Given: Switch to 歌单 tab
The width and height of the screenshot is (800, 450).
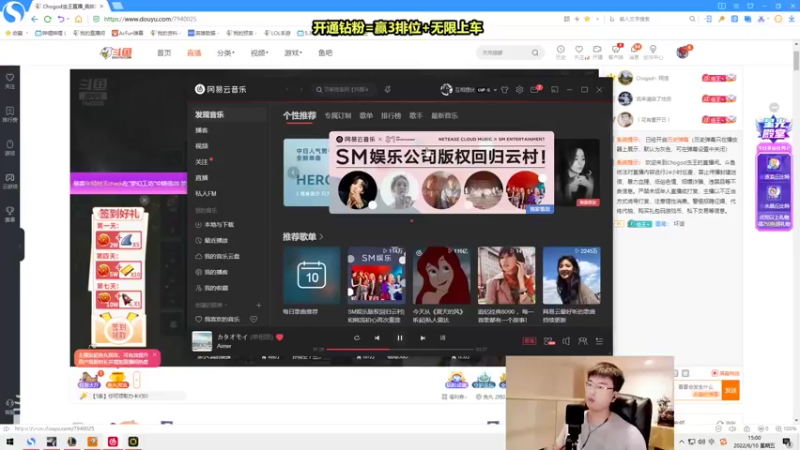Looking at the screenshot, I should [366, 116].
